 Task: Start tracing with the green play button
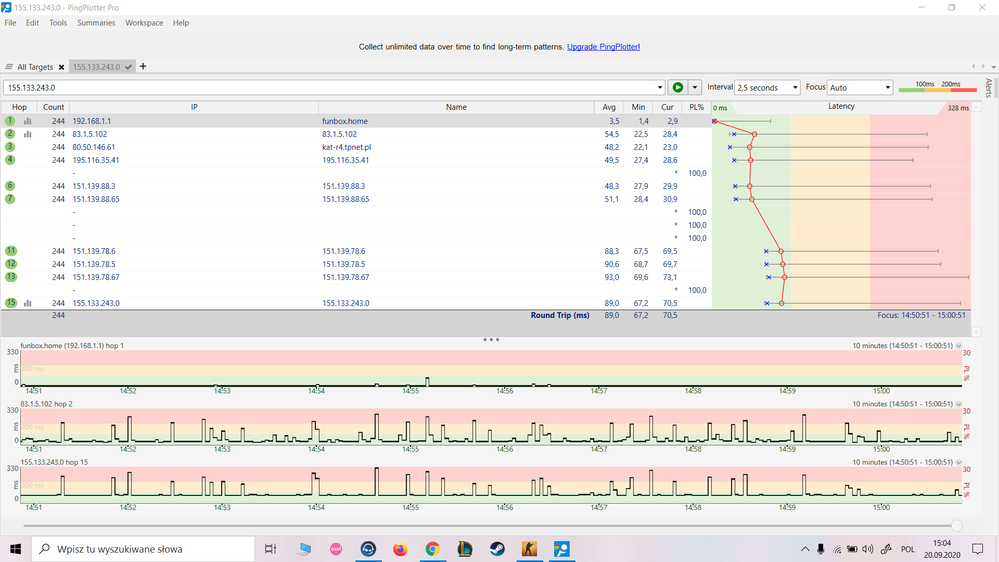[x=677, y=87]
